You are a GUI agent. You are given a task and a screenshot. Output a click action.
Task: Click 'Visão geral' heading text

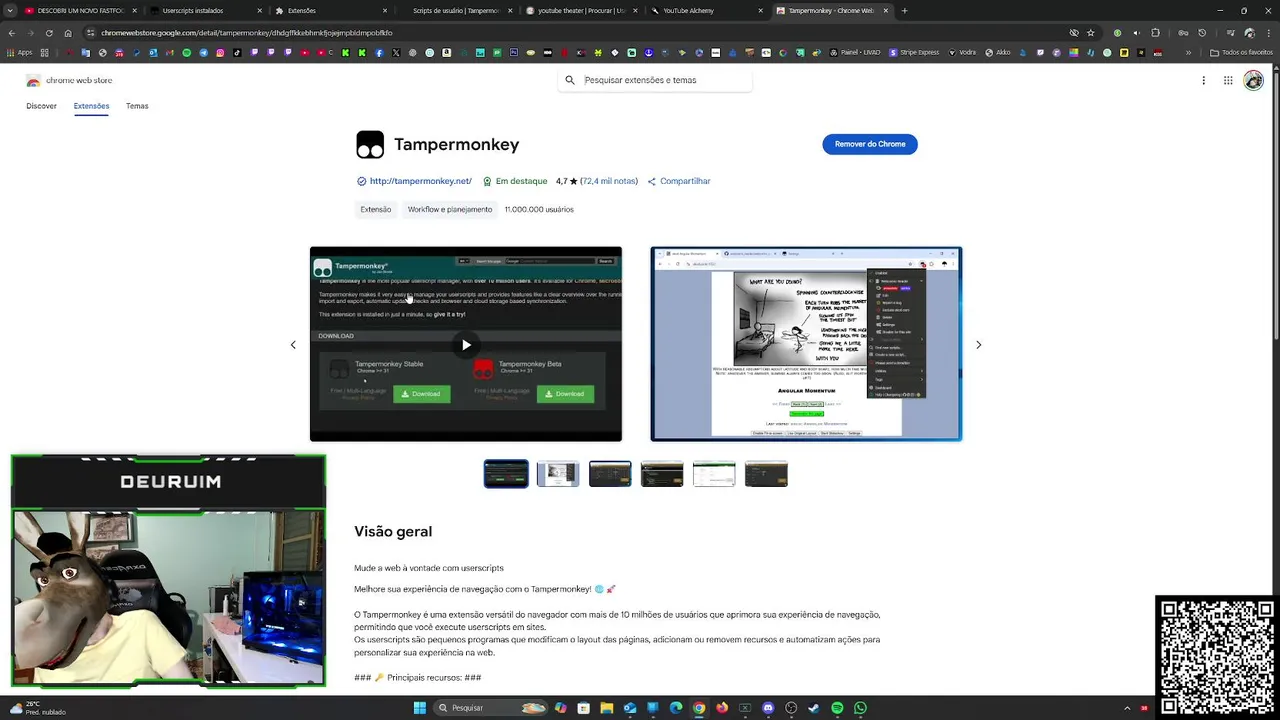click(393, 532)
